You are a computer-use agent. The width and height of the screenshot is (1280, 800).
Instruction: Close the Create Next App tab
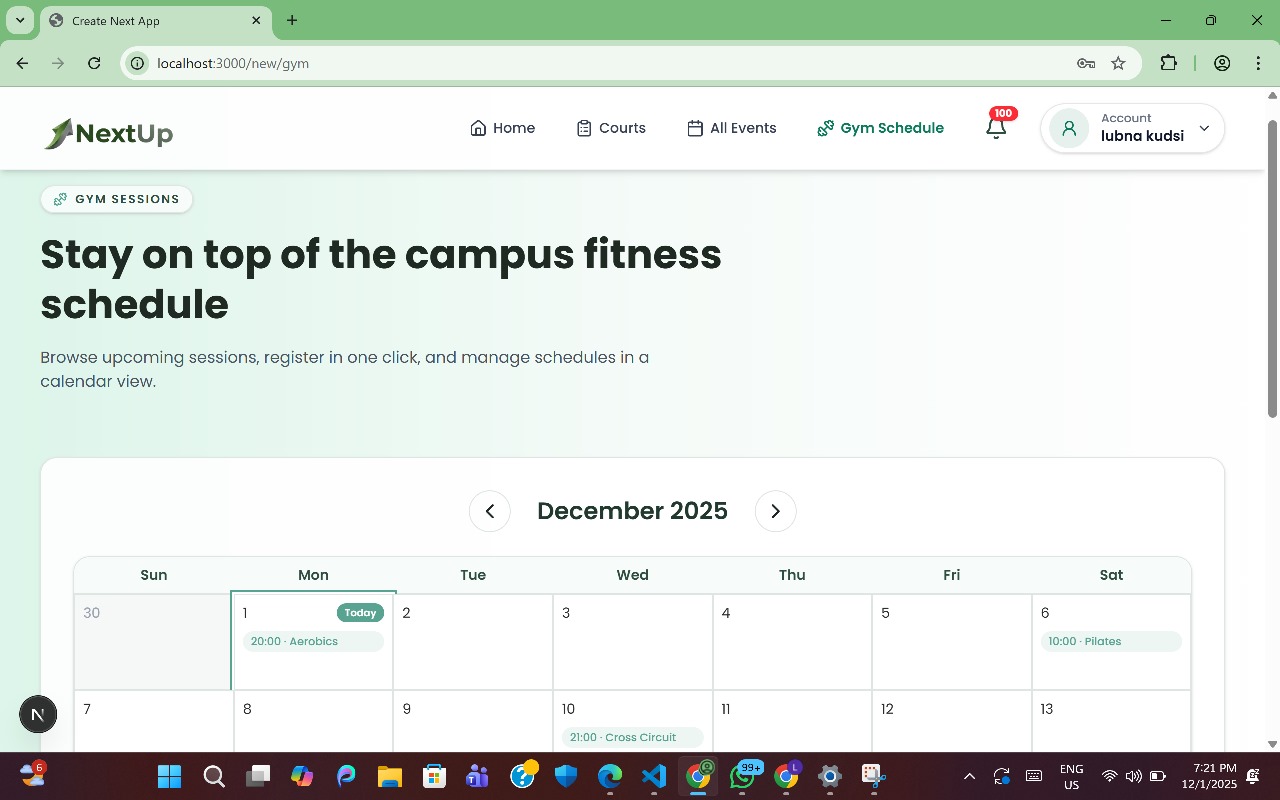(x=257, y=20)
